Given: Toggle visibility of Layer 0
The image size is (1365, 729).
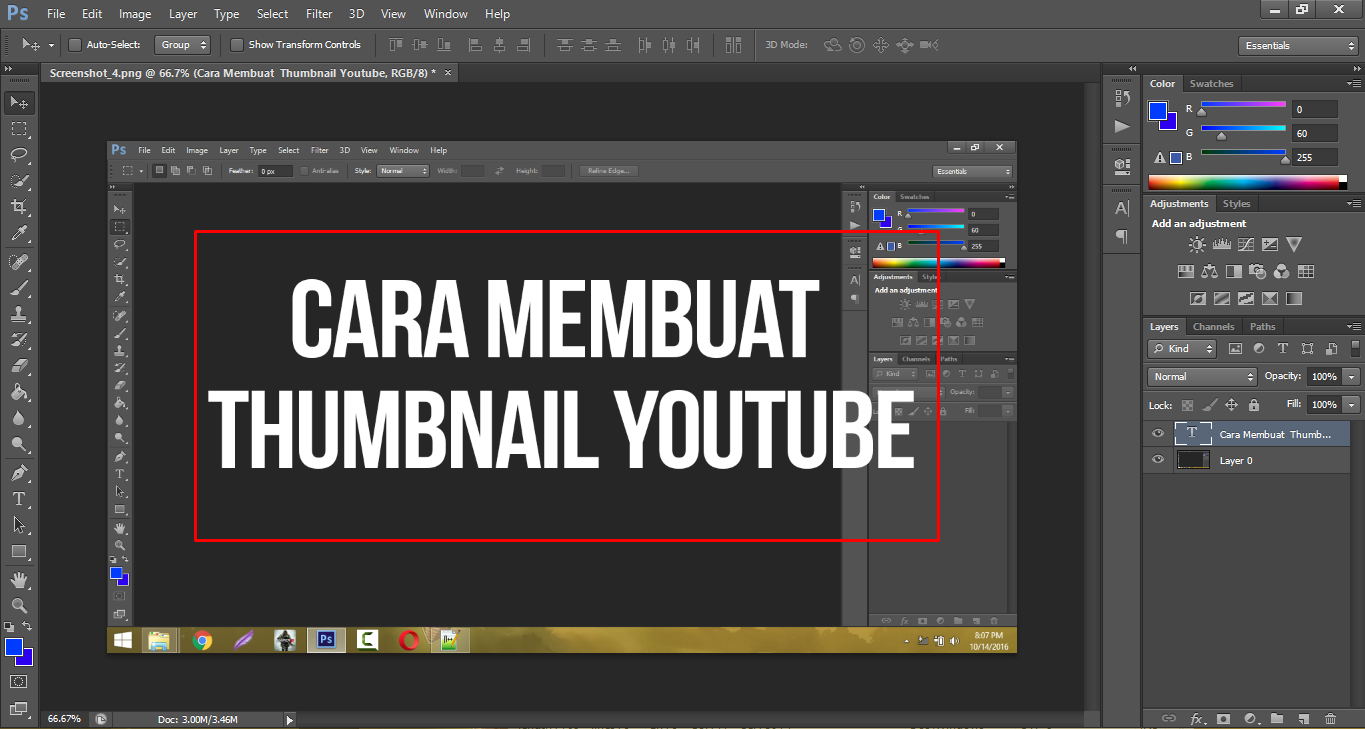Looking at the screenshot, I should tap(1157, 460).
